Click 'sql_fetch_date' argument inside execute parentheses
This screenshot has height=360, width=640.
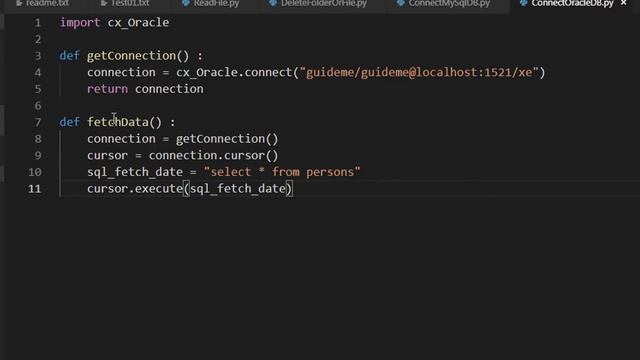(x=238, y=189)
